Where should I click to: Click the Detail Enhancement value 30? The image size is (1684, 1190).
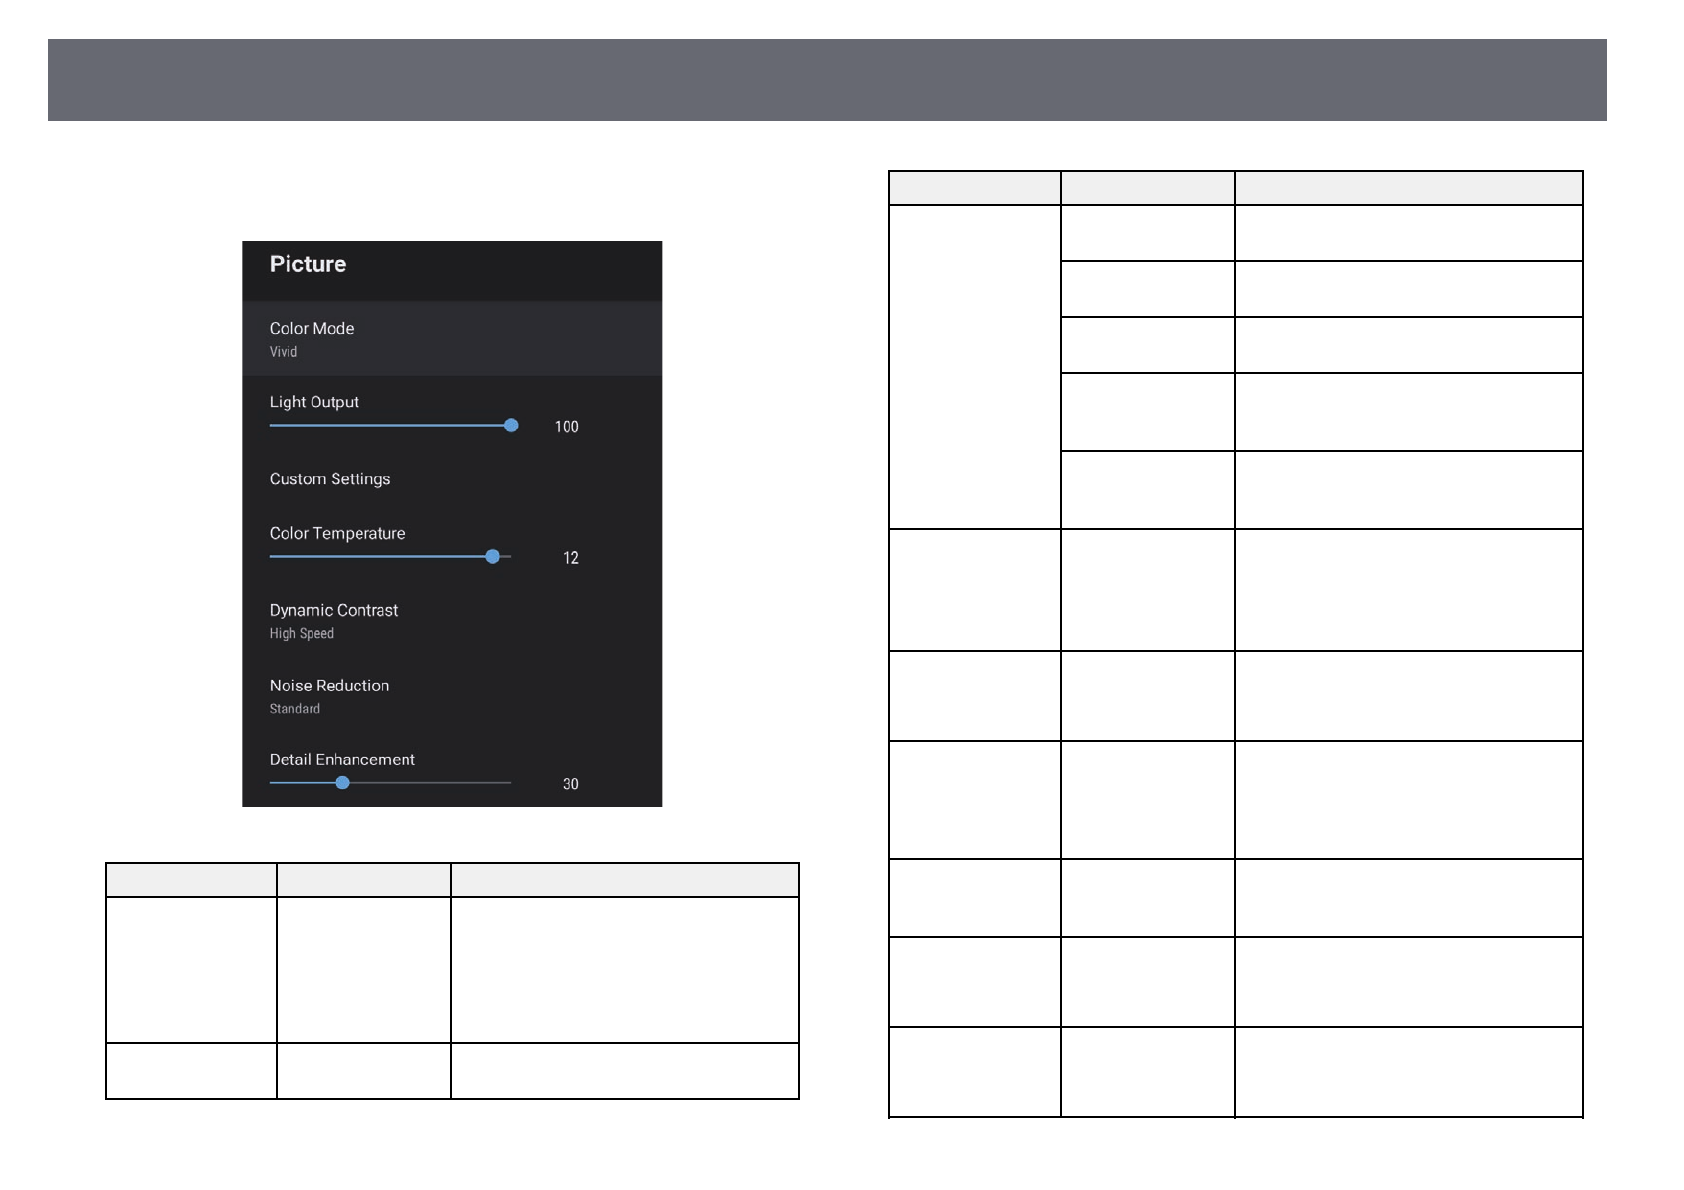tap(570, 784)
